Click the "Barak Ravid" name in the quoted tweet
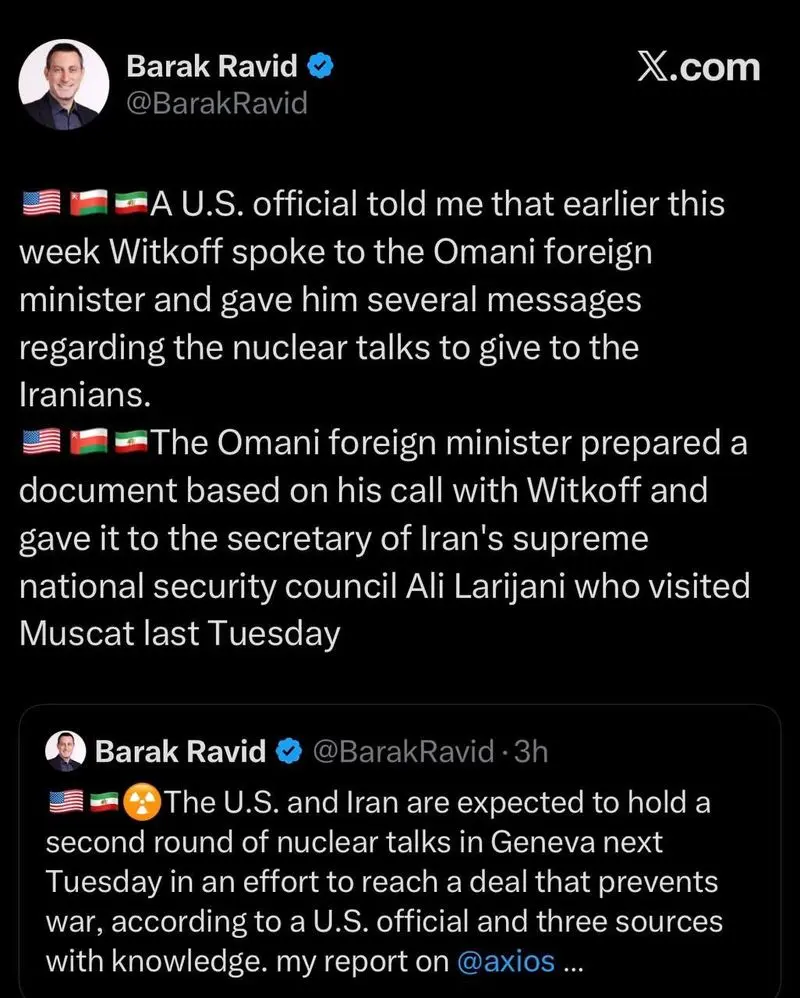Image resolution: width=800 pixels, height=998 pixels. (181, 752)
